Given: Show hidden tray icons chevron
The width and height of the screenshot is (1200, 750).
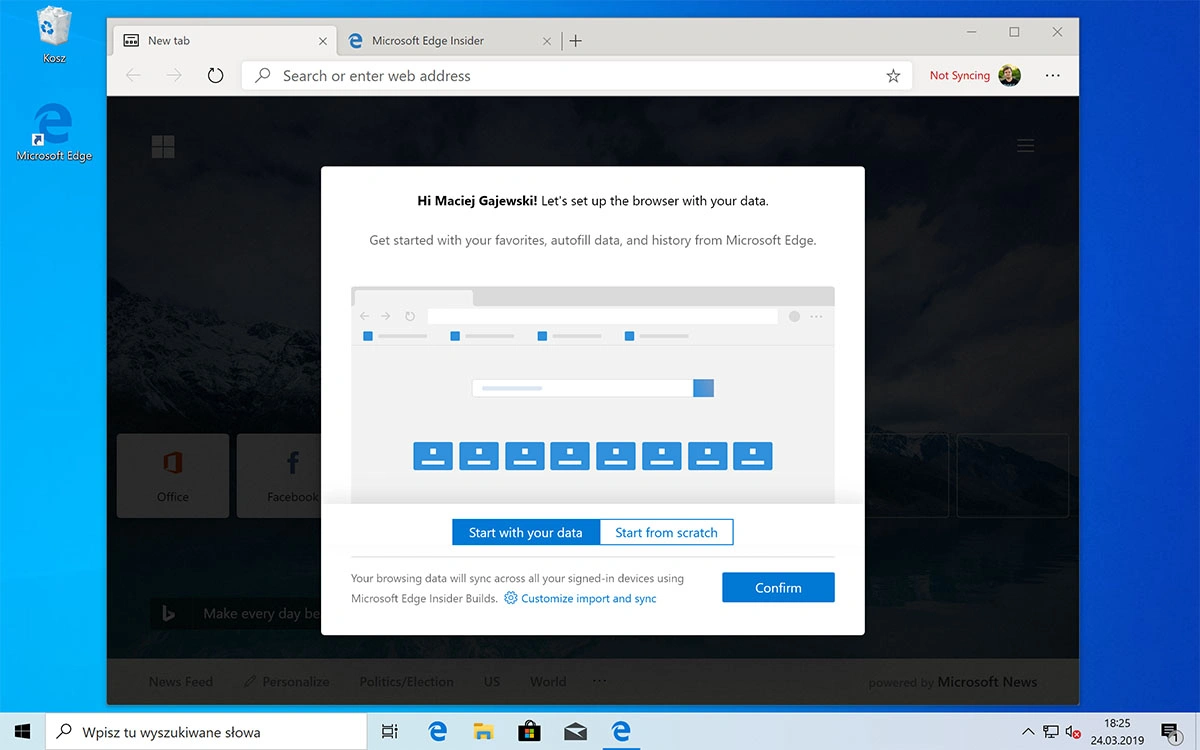Looking at the screenshot, I should [1028, 731].
